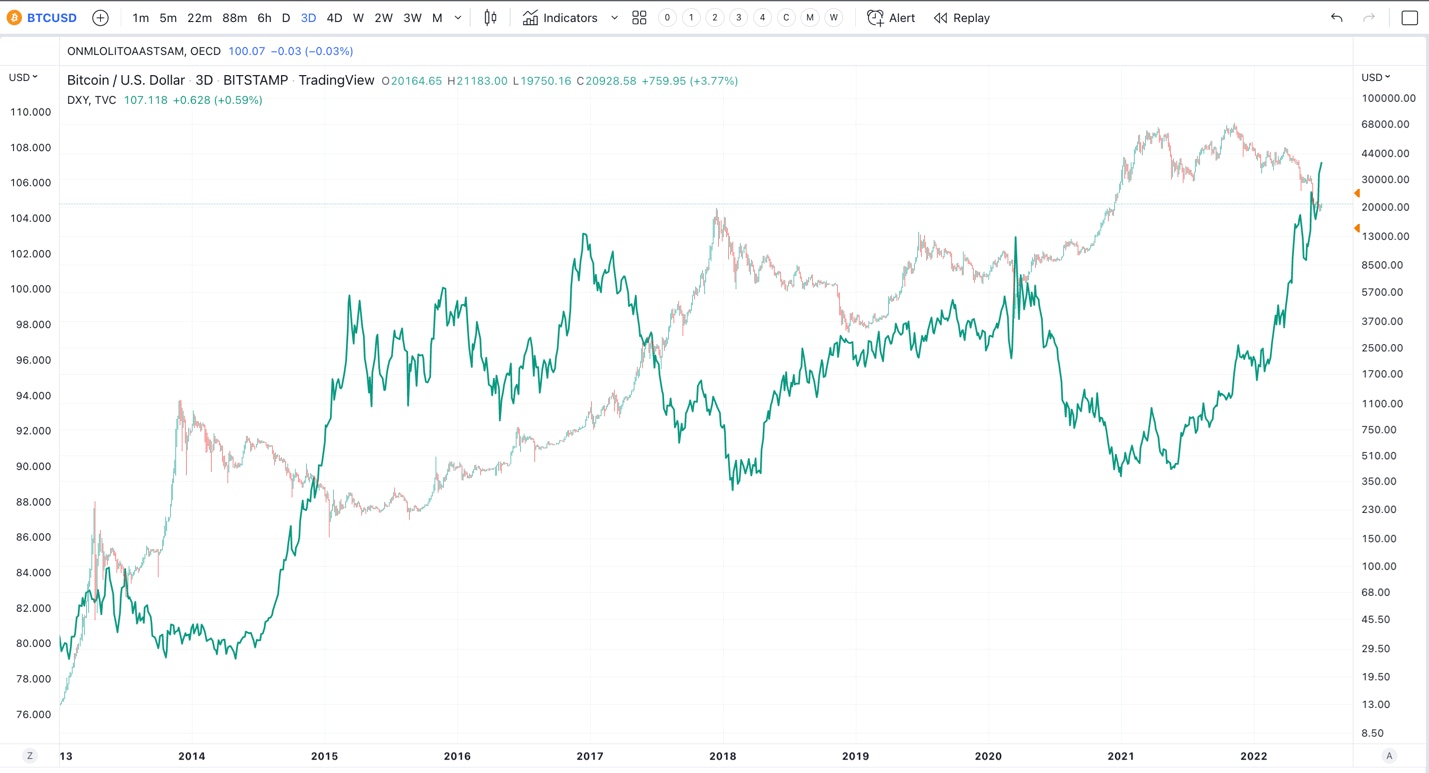Click the 68000.00 right price axis label
The height and width of the screenshot is (773, 1429).
(1385, 124)
